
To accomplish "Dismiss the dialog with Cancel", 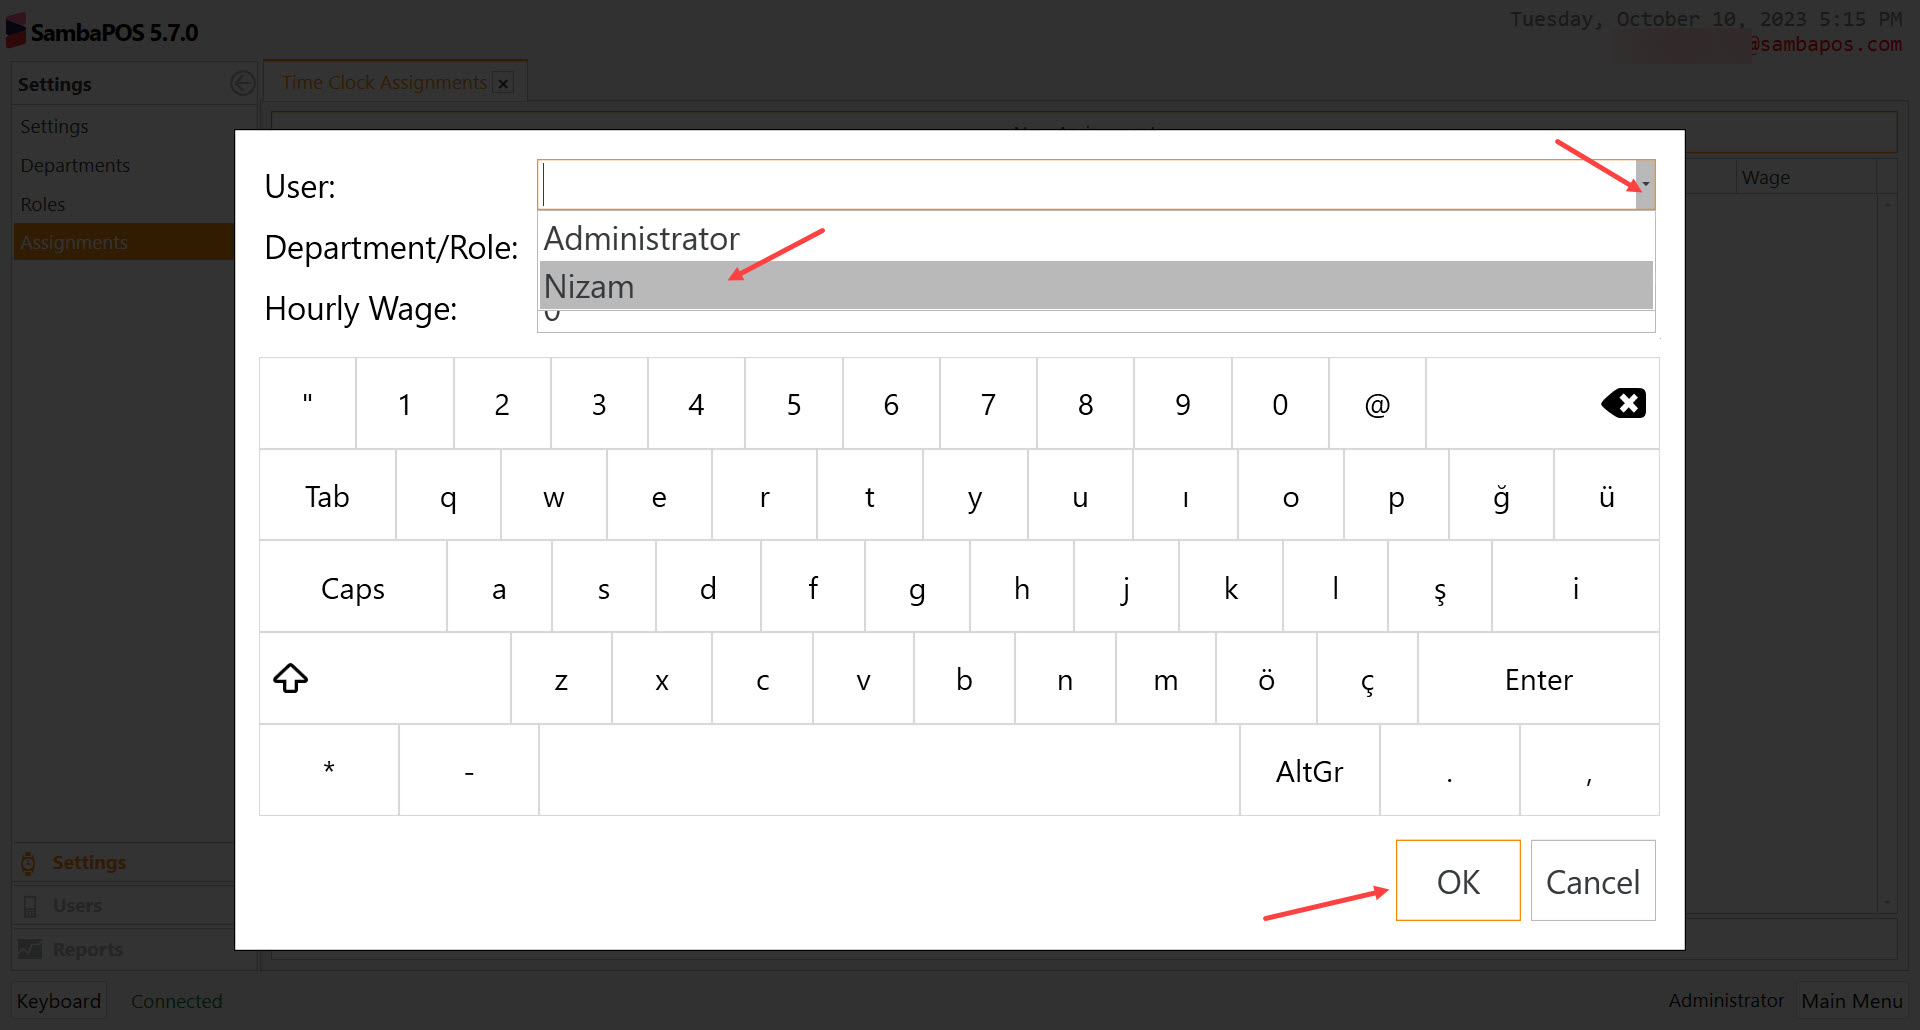I will (1592, 881).
